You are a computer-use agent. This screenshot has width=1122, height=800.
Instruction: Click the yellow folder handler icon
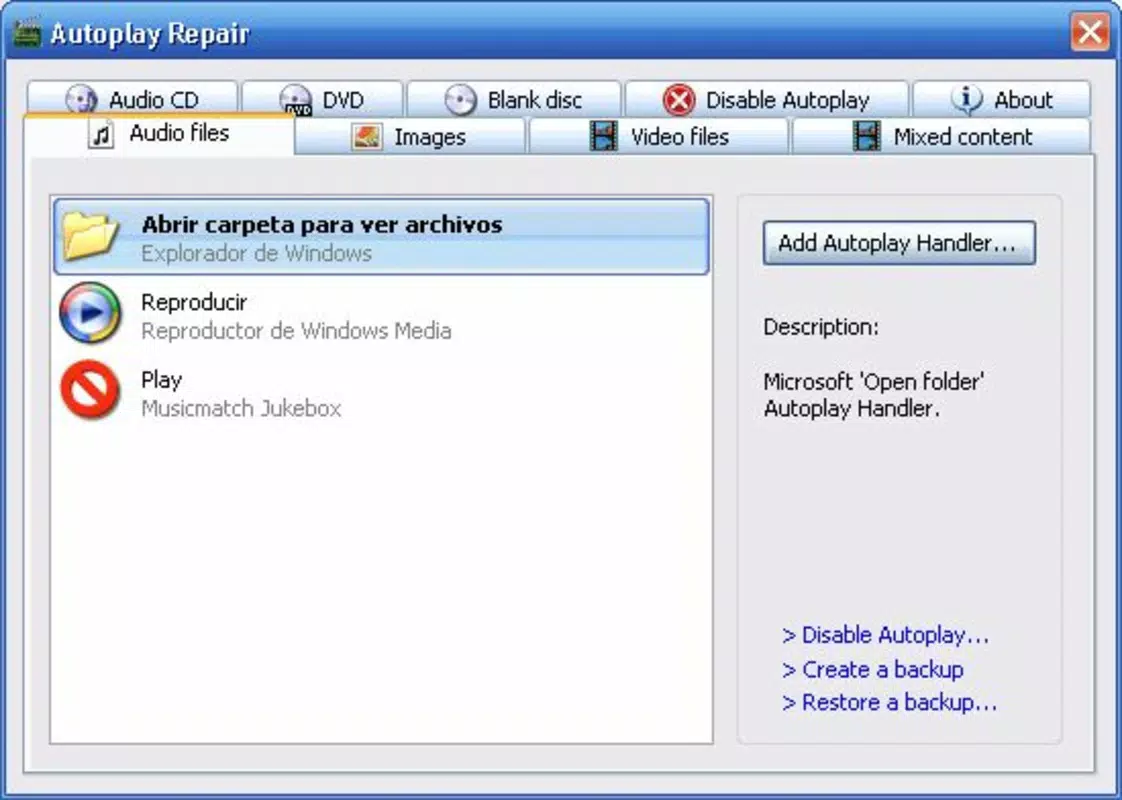tap(89, 235)
